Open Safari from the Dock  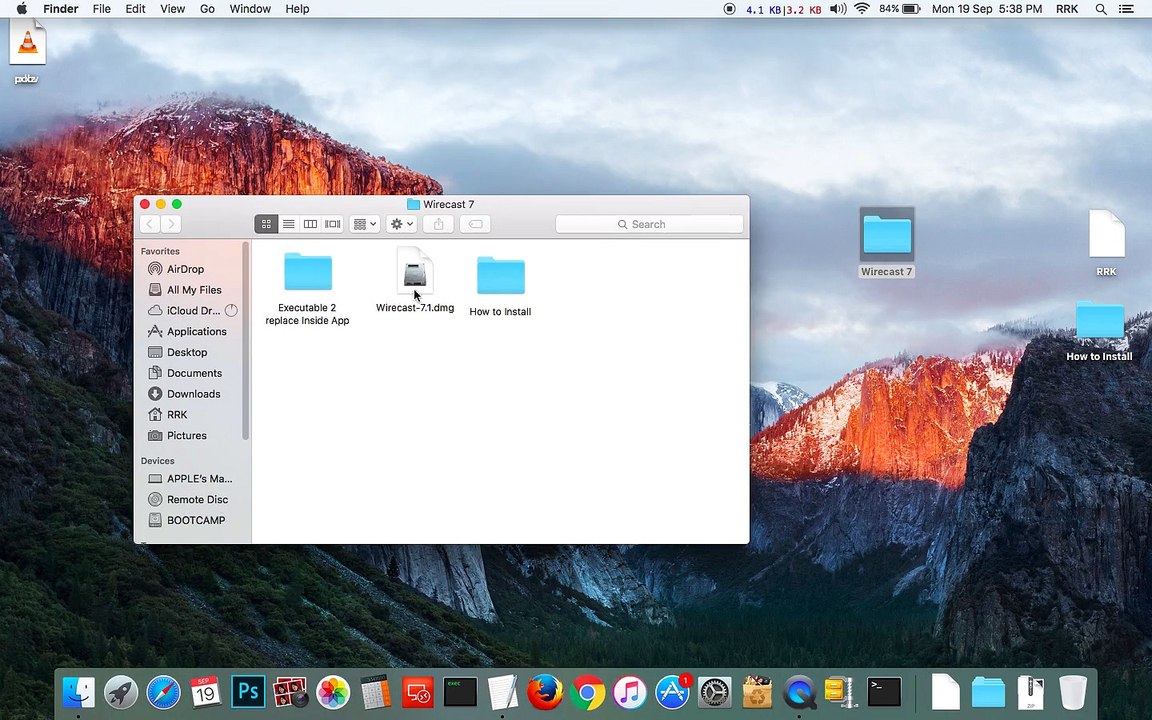(163, 692)
